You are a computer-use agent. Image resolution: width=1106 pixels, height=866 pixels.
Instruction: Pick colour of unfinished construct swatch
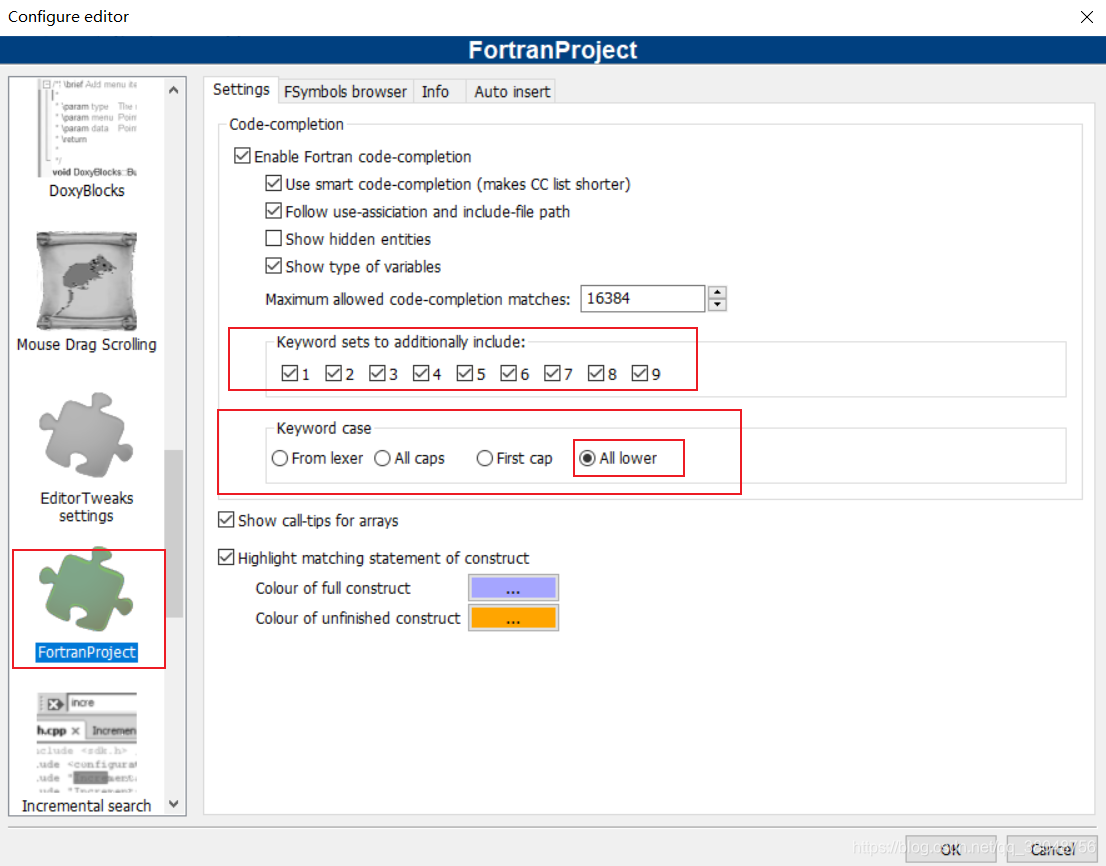(x=514, y=618)
